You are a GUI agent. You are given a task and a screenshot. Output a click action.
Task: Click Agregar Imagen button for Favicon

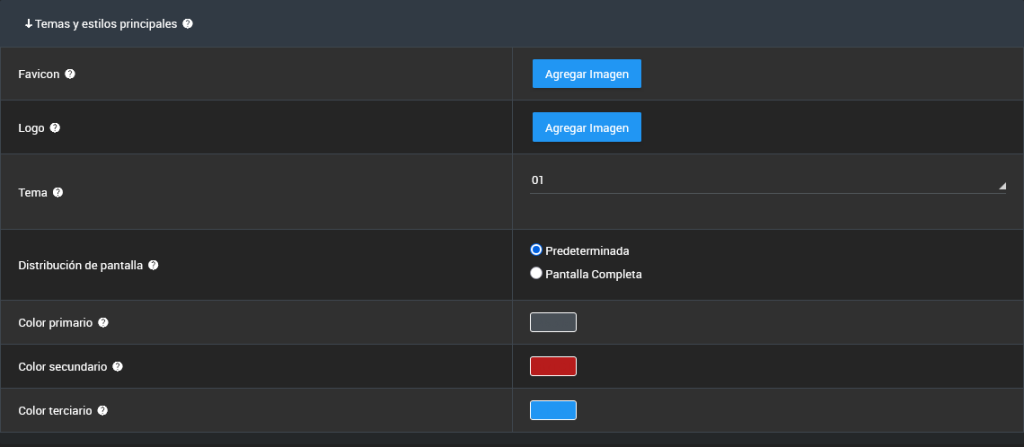586,74
